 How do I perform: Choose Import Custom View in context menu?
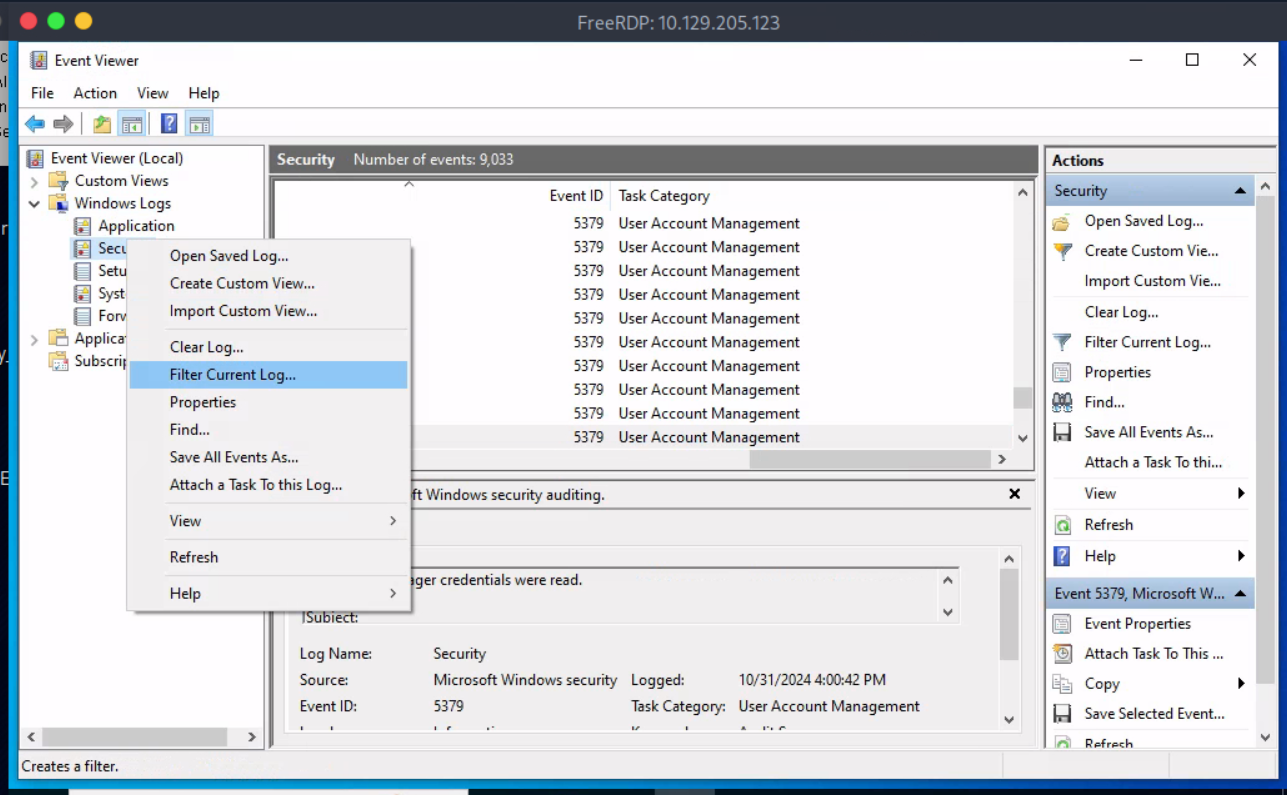pyautogui.click(x=268, y=311)
